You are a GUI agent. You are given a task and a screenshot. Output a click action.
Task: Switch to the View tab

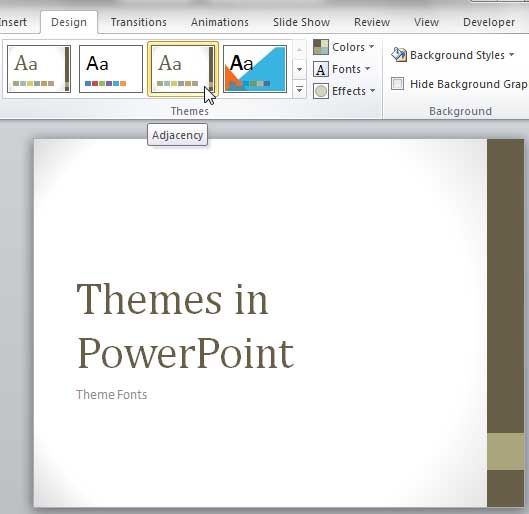426,22
